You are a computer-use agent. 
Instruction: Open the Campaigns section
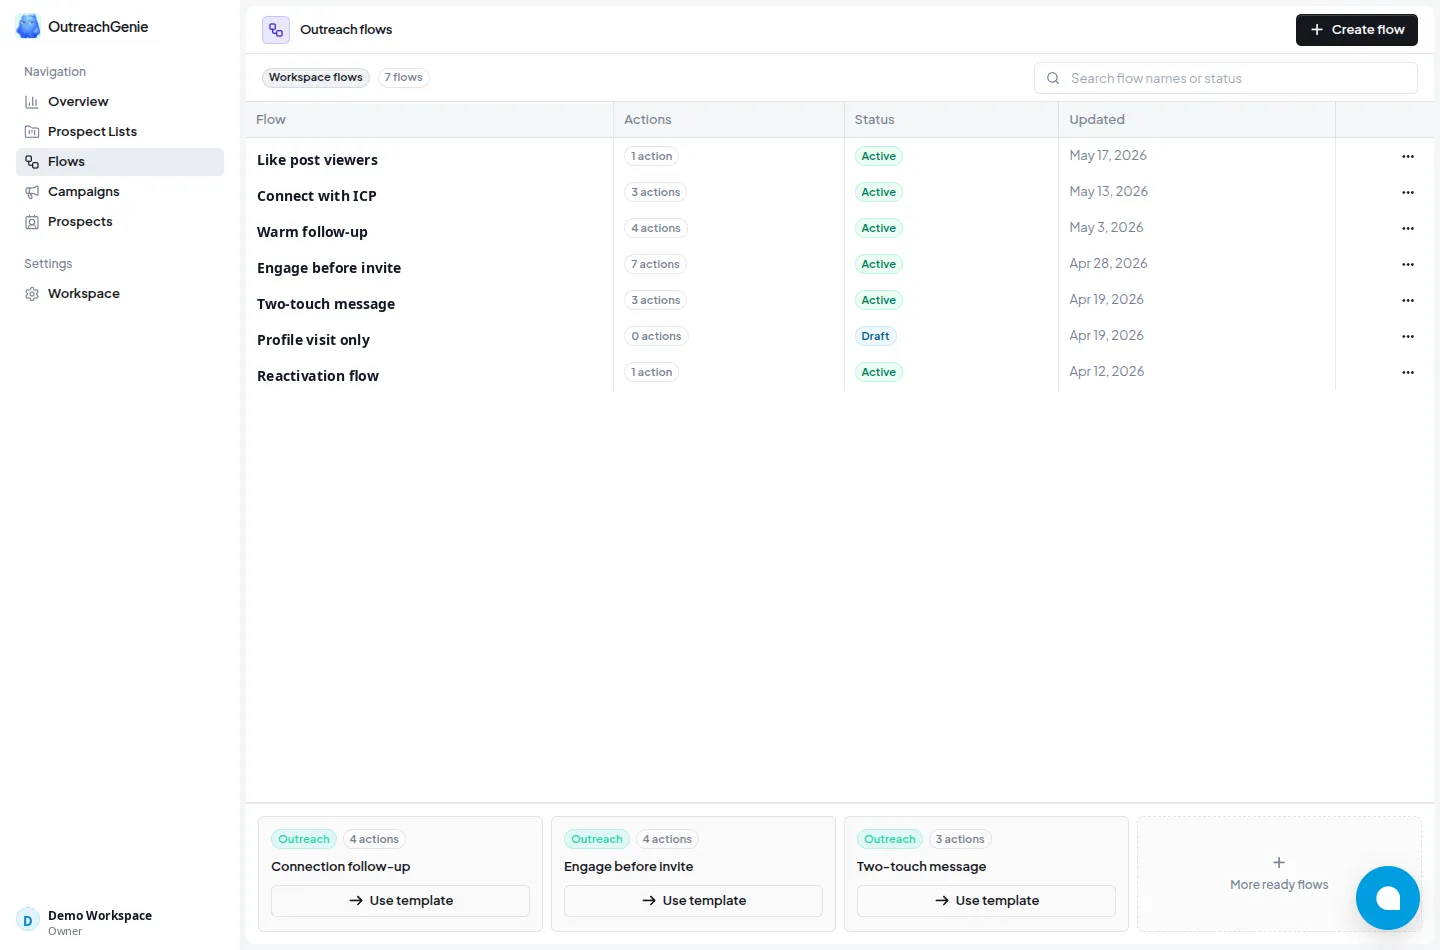(x=120, y=192)
